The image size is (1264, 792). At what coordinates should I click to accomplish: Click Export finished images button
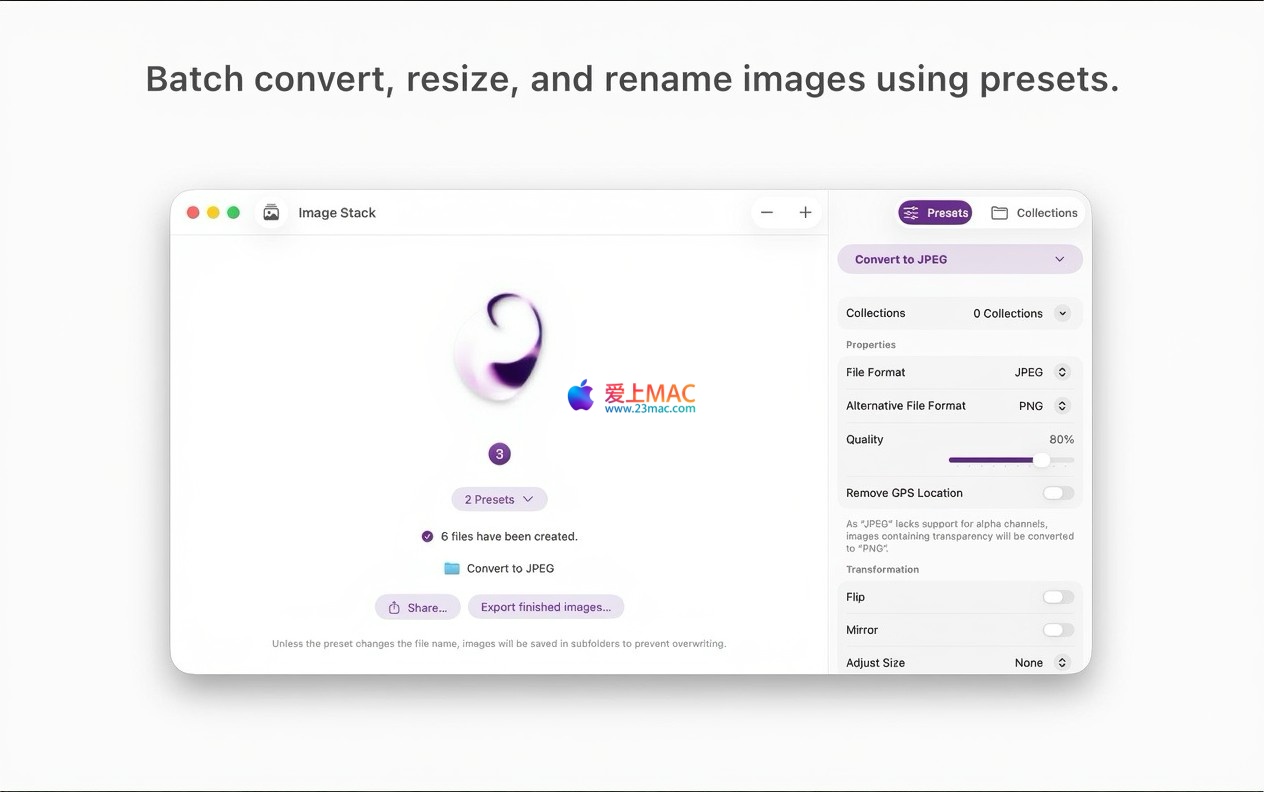pyautogui.click(x=546, y=607)
